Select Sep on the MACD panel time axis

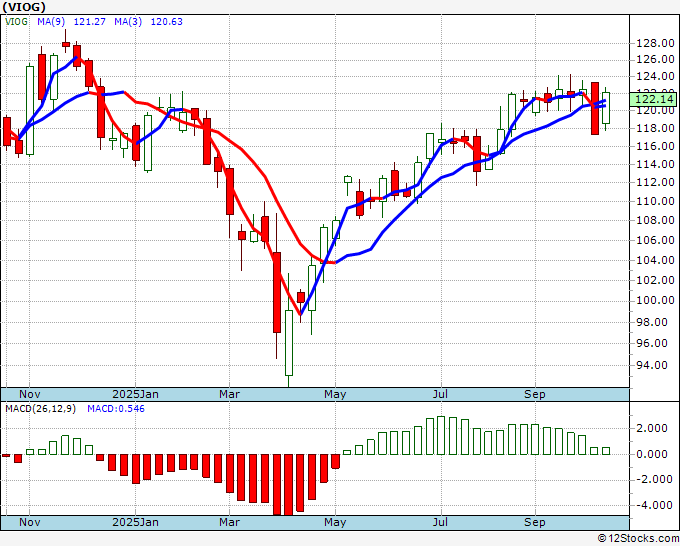pos(535,522)
